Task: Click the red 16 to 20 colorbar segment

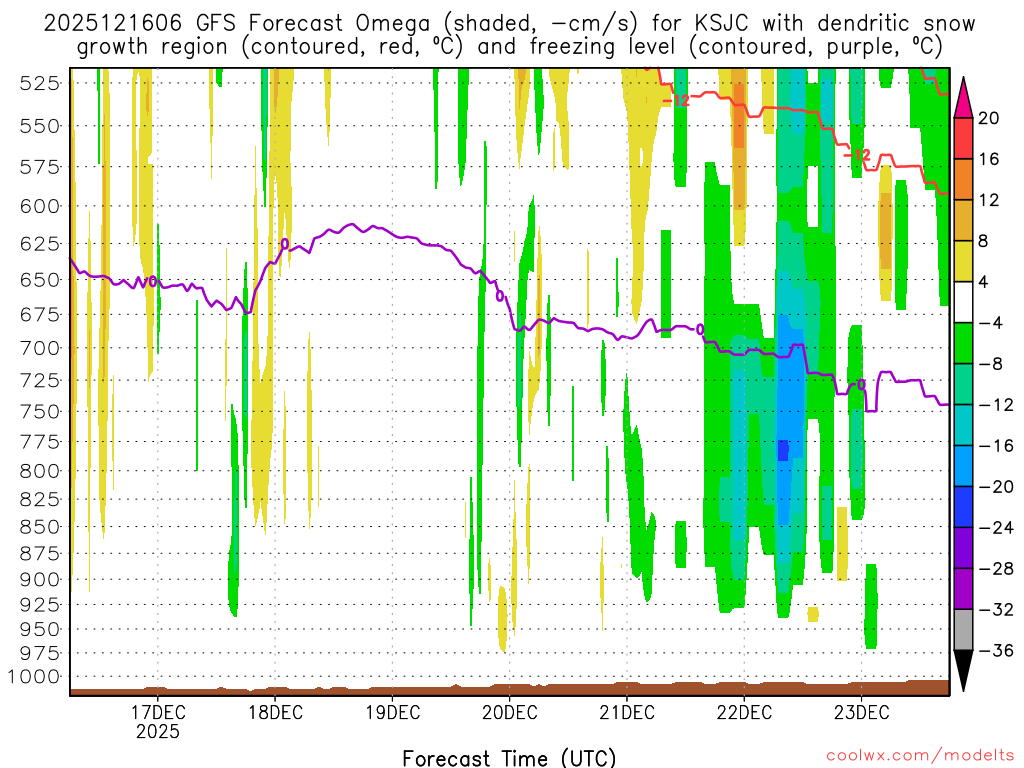Action: coord(963,138)
